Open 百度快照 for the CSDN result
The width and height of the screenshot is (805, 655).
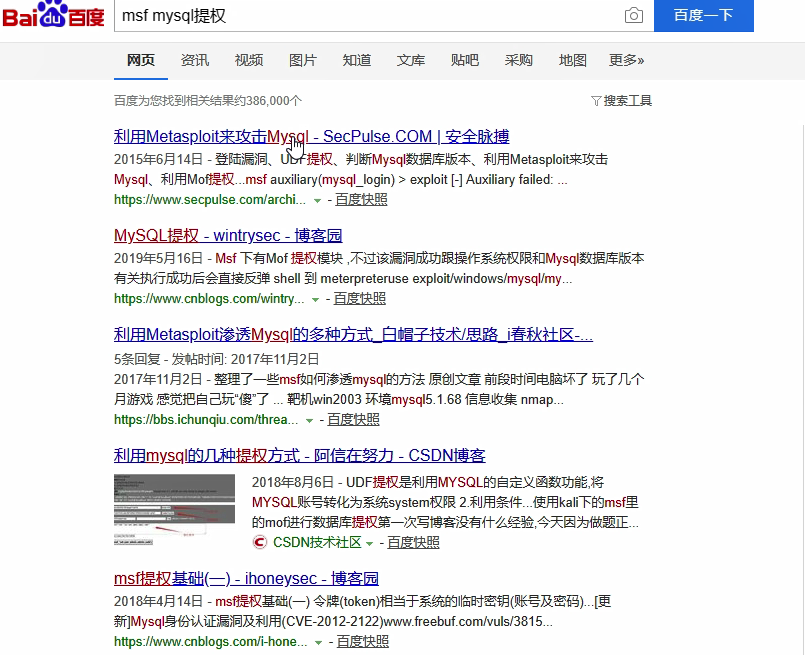click(x=413, y=543)
